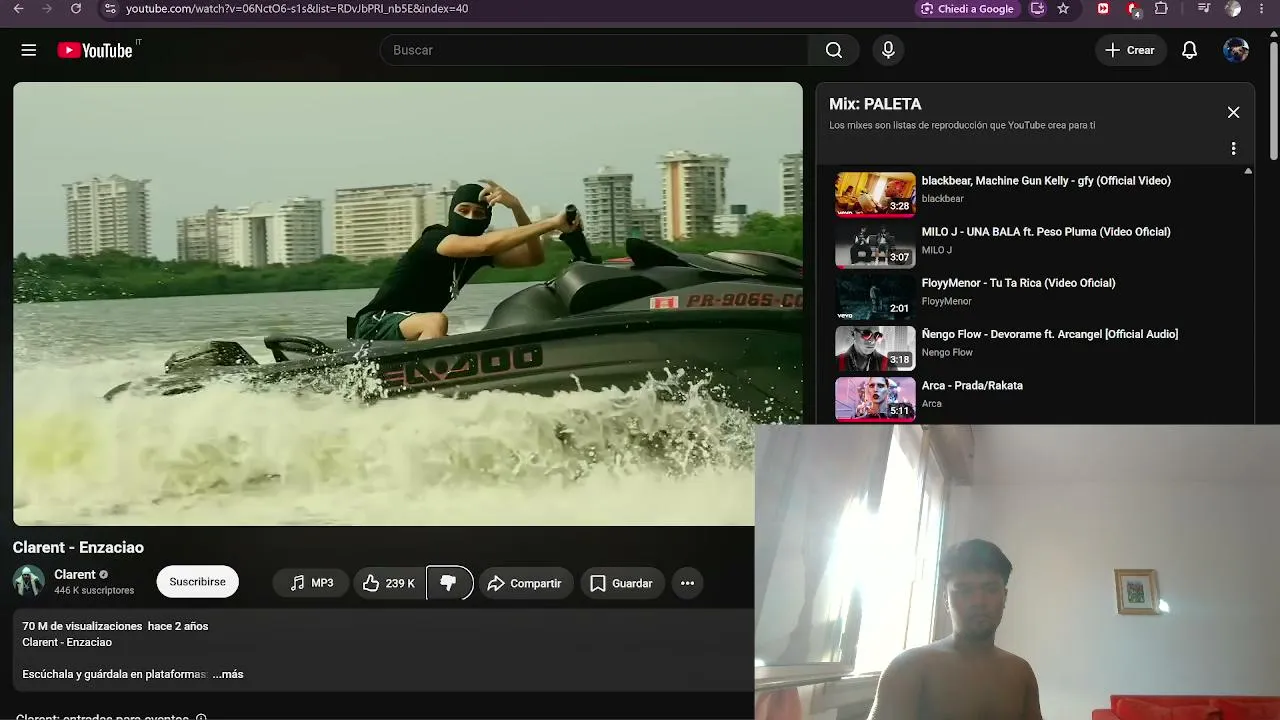This screenshot has width=1280, height=720.
Task: Open the browser media controls icon
Action: [x=1204, y=9]
